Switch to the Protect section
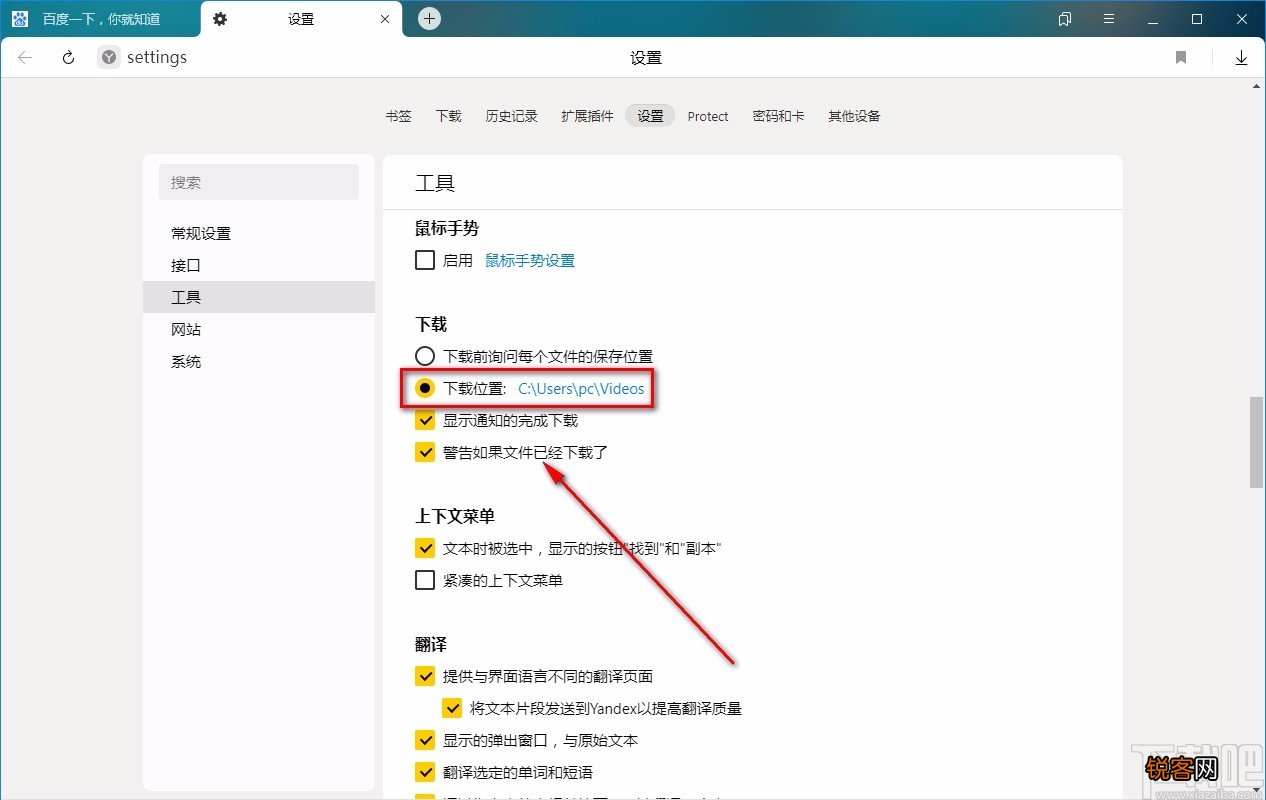The height and width of the screenshot is (800, 1266). (708, 116)
